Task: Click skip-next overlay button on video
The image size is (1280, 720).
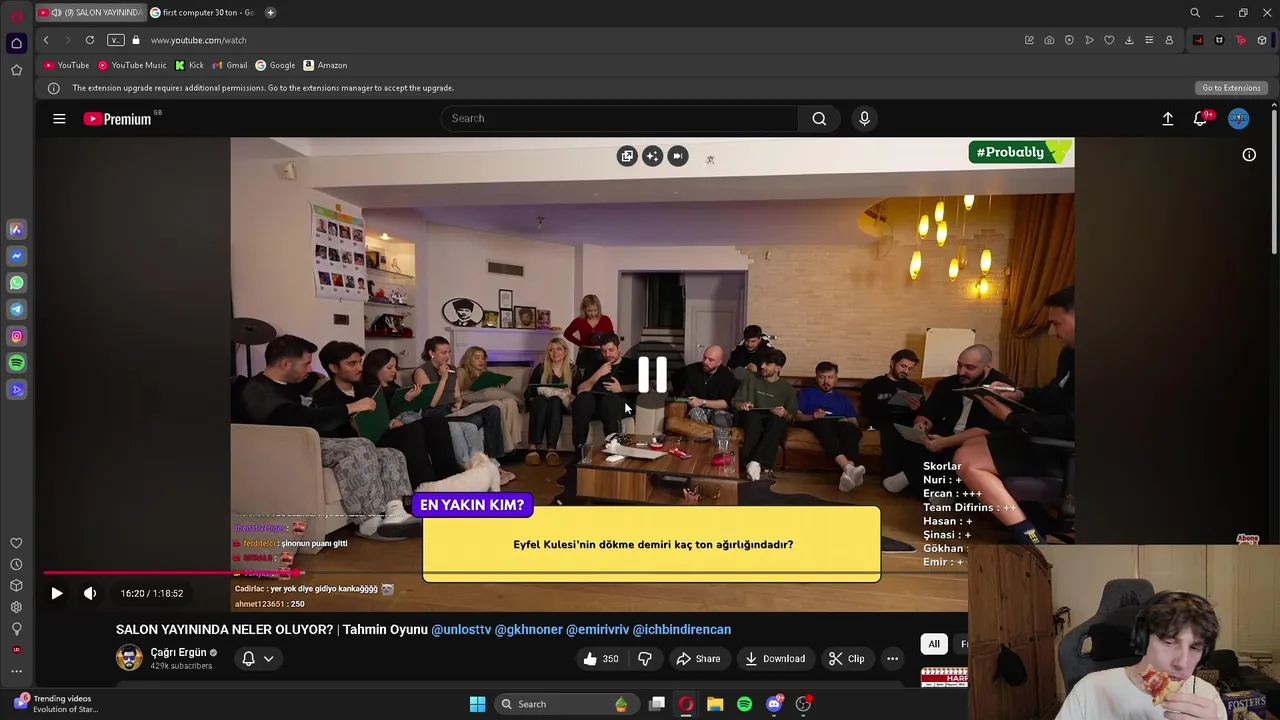Action: point(678,156)
